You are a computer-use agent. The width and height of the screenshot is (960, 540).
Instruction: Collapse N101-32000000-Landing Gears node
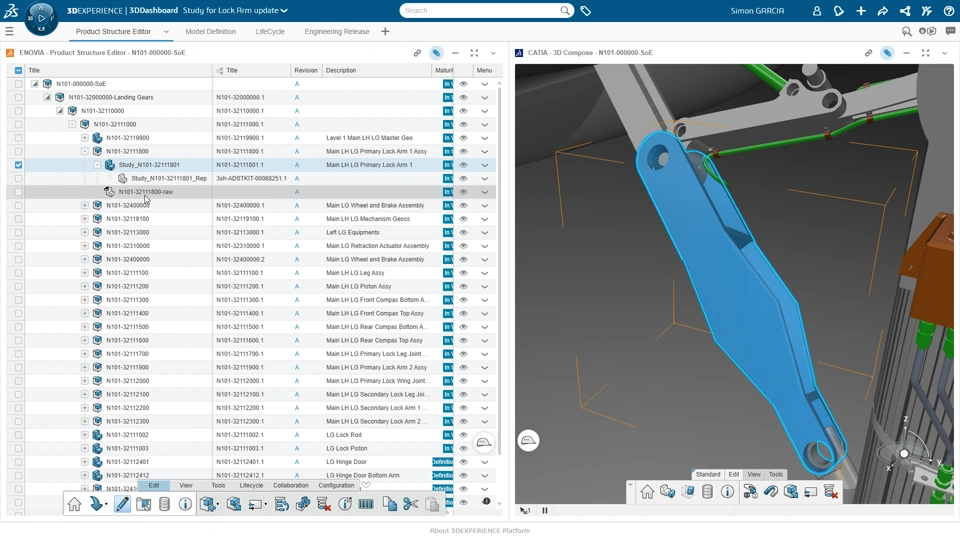tap(47, 97)
